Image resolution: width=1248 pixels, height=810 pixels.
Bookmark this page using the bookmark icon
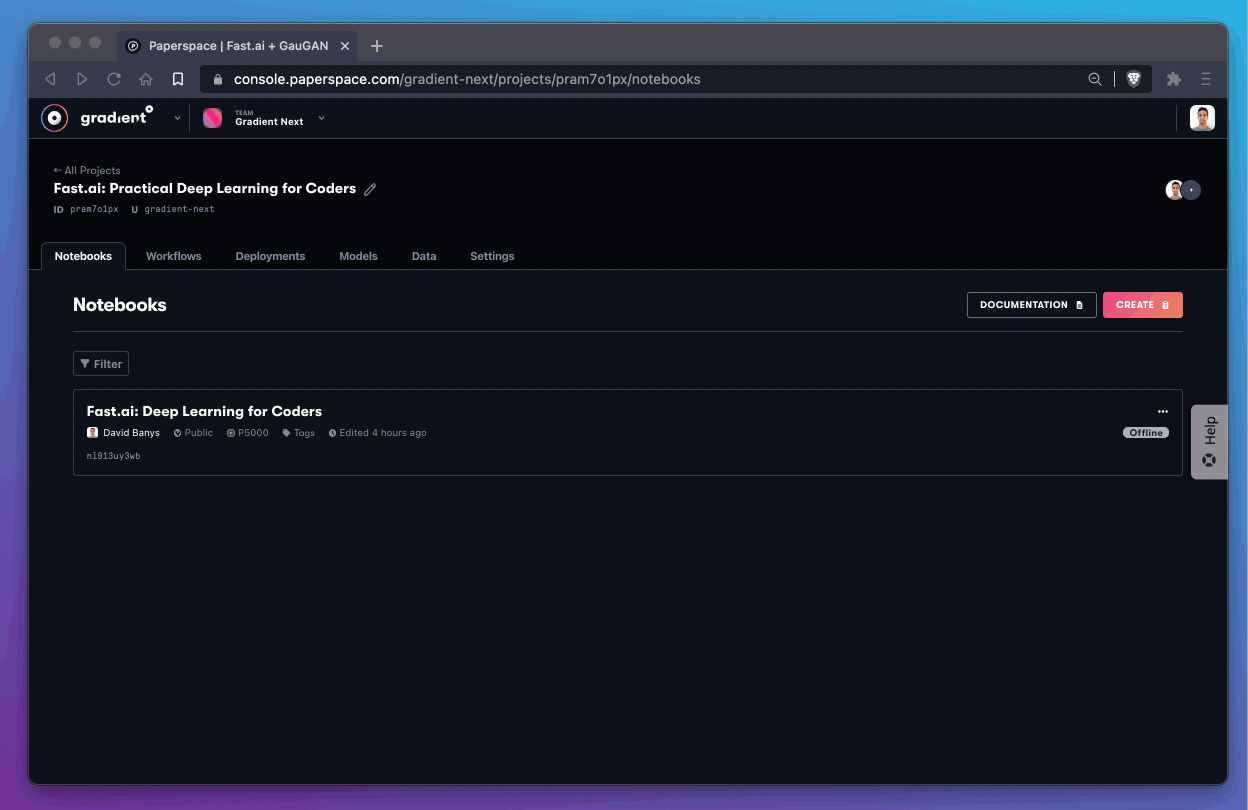[178, 79]
